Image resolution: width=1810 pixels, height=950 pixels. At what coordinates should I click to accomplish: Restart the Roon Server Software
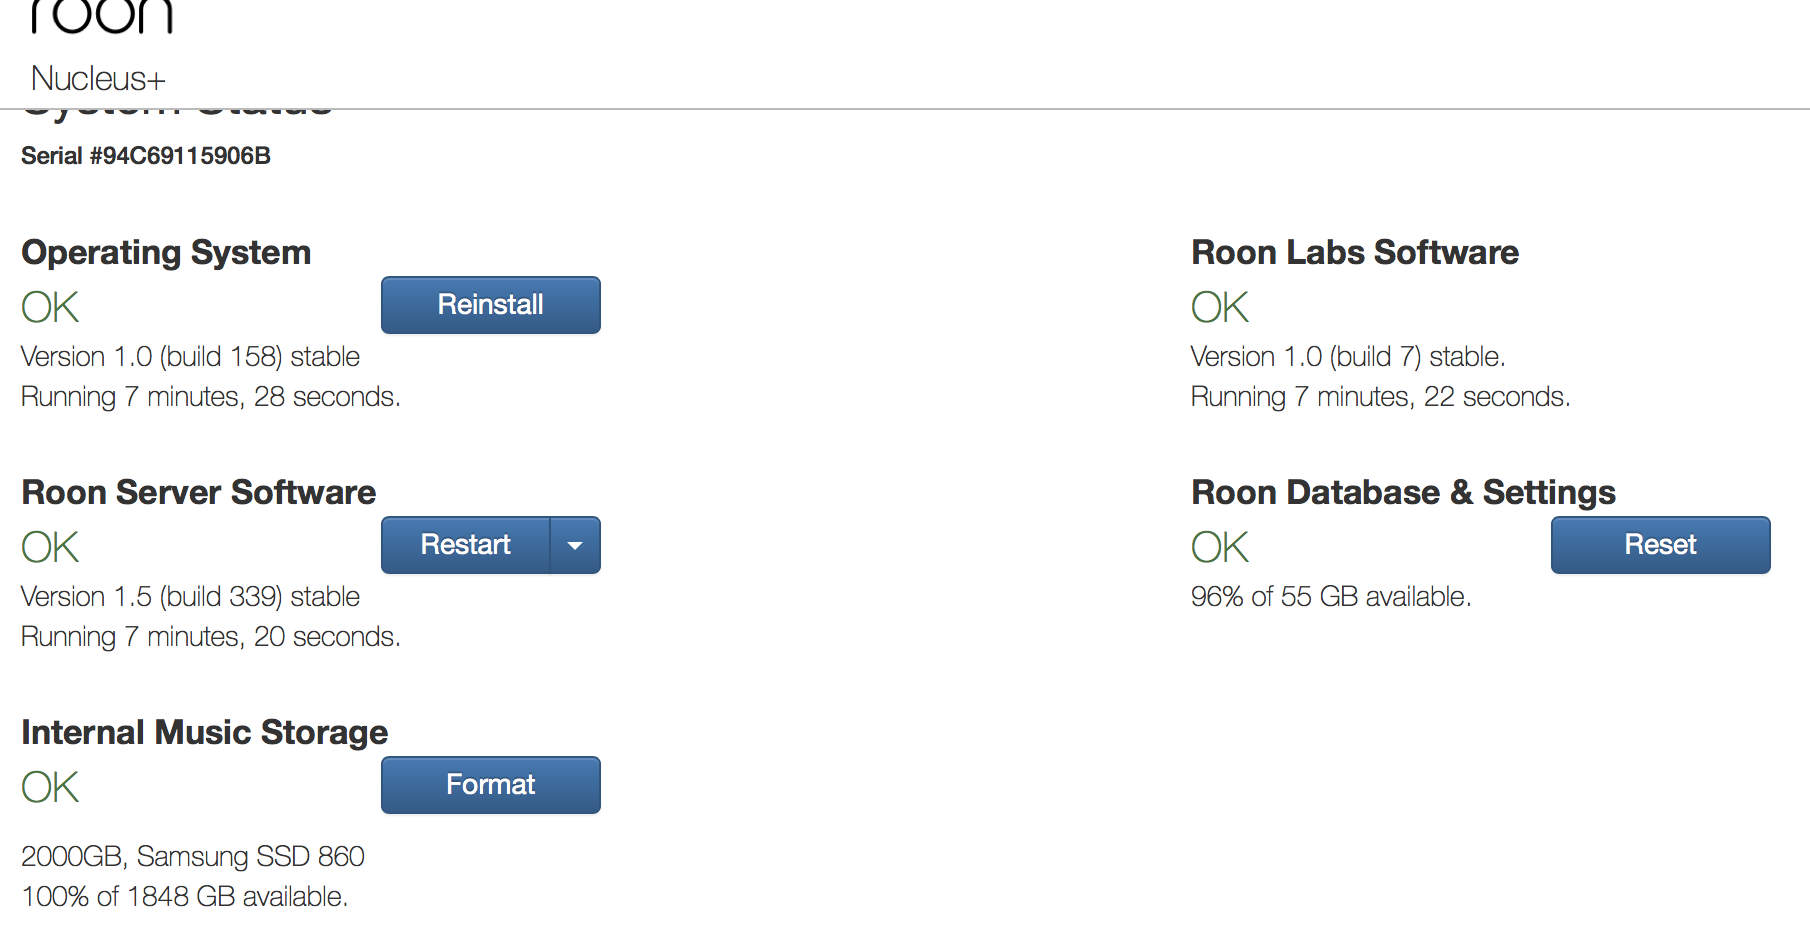click(465, 545)
